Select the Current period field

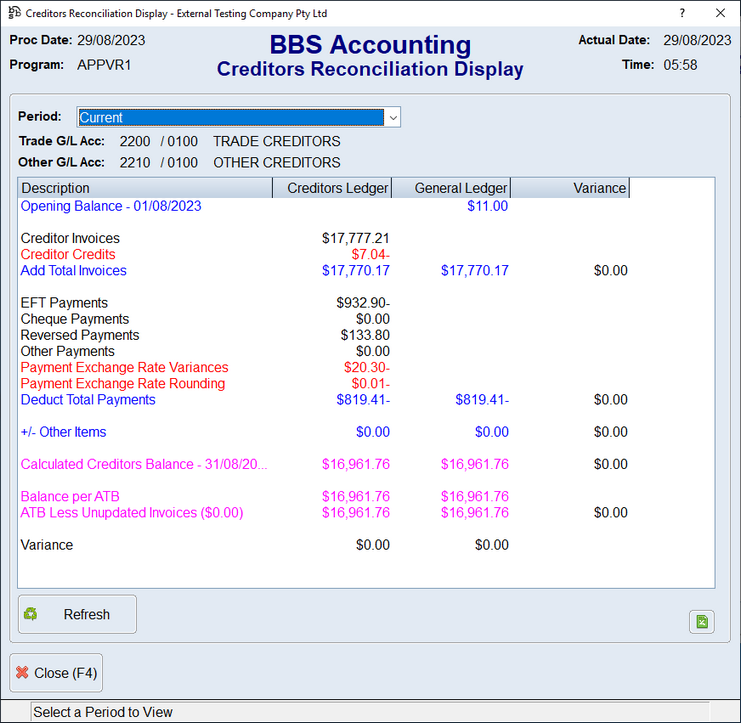(230, 117)
